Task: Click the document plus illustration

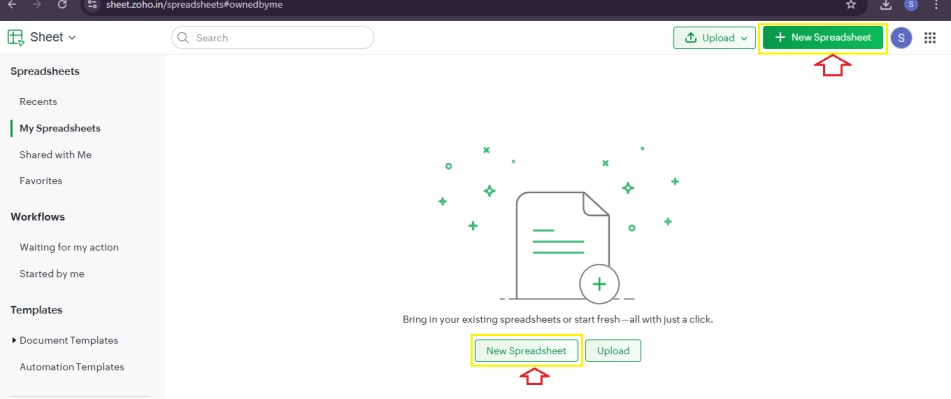Action: point(566,247)
